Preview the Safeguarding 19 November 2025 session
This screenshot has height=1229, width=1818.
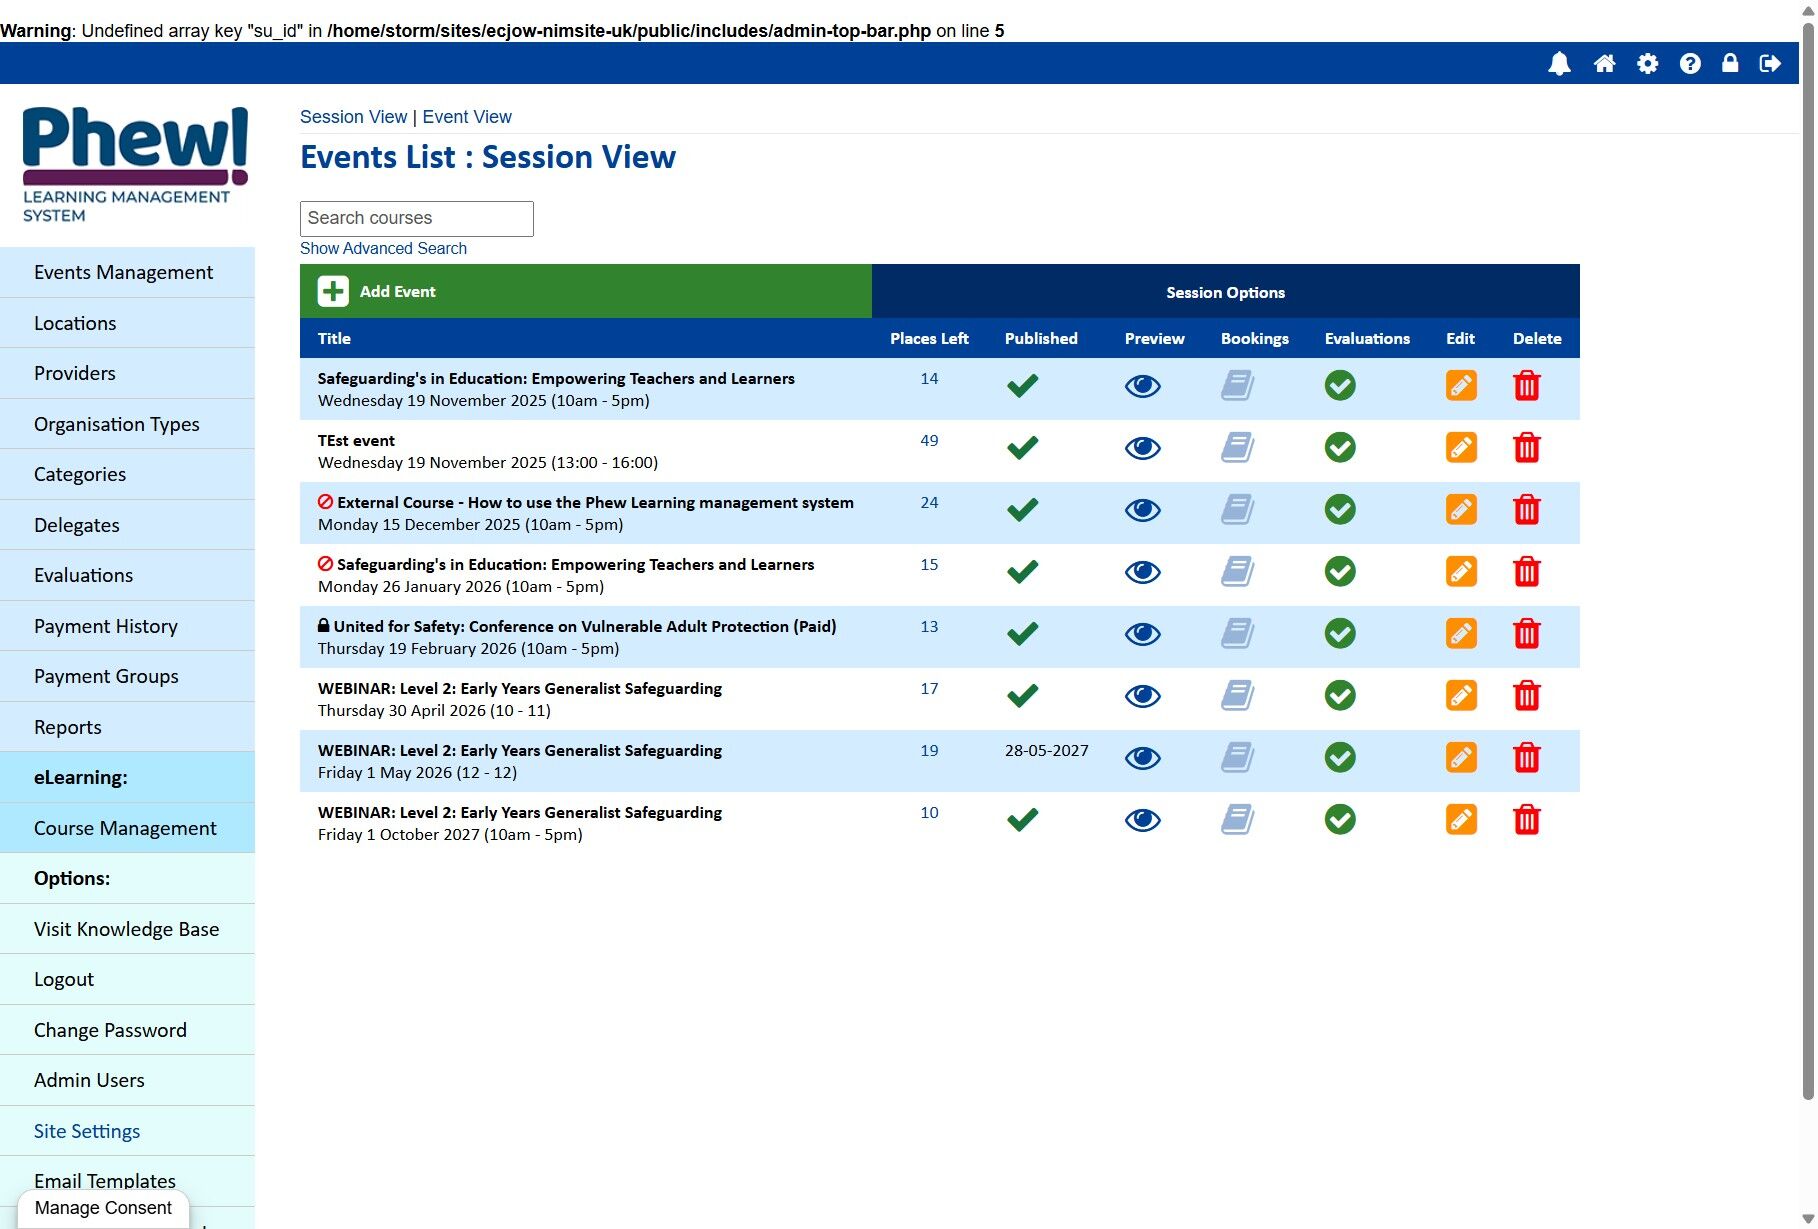pos(1142,386)
